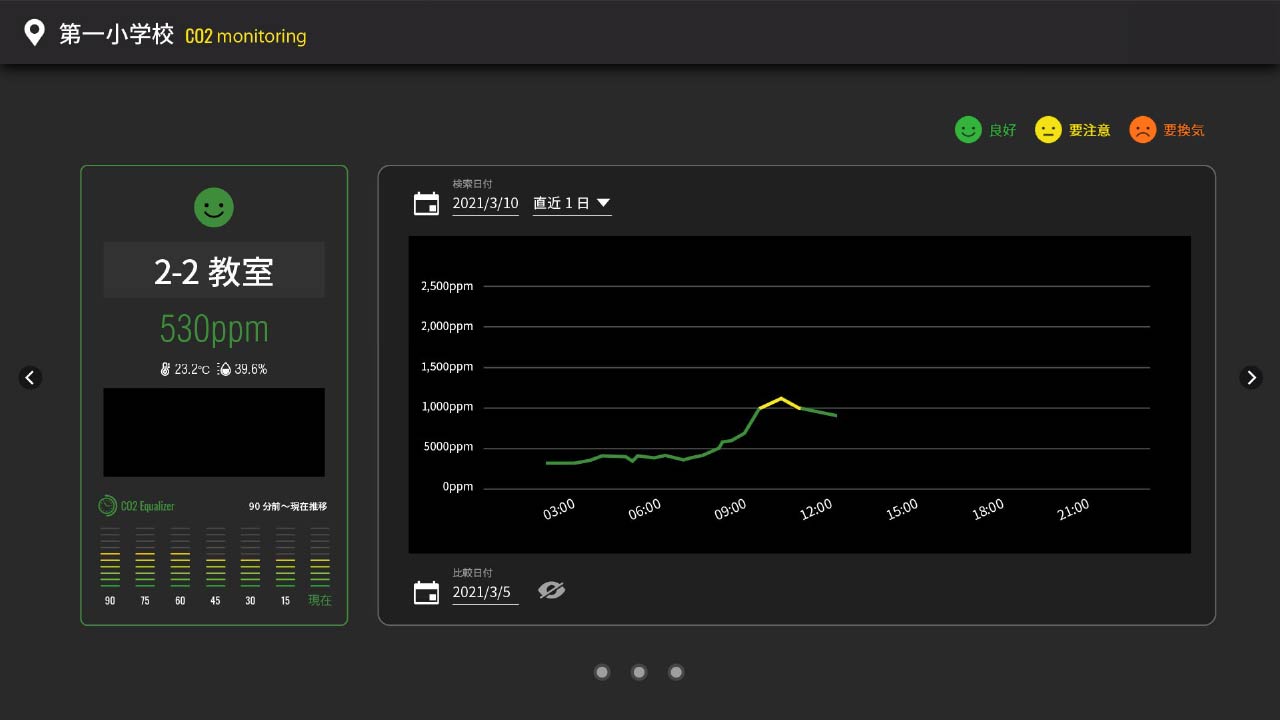Click the 第一小学校 school title
Viewport: 1280px width, 720px height.
tap(116, 35)
